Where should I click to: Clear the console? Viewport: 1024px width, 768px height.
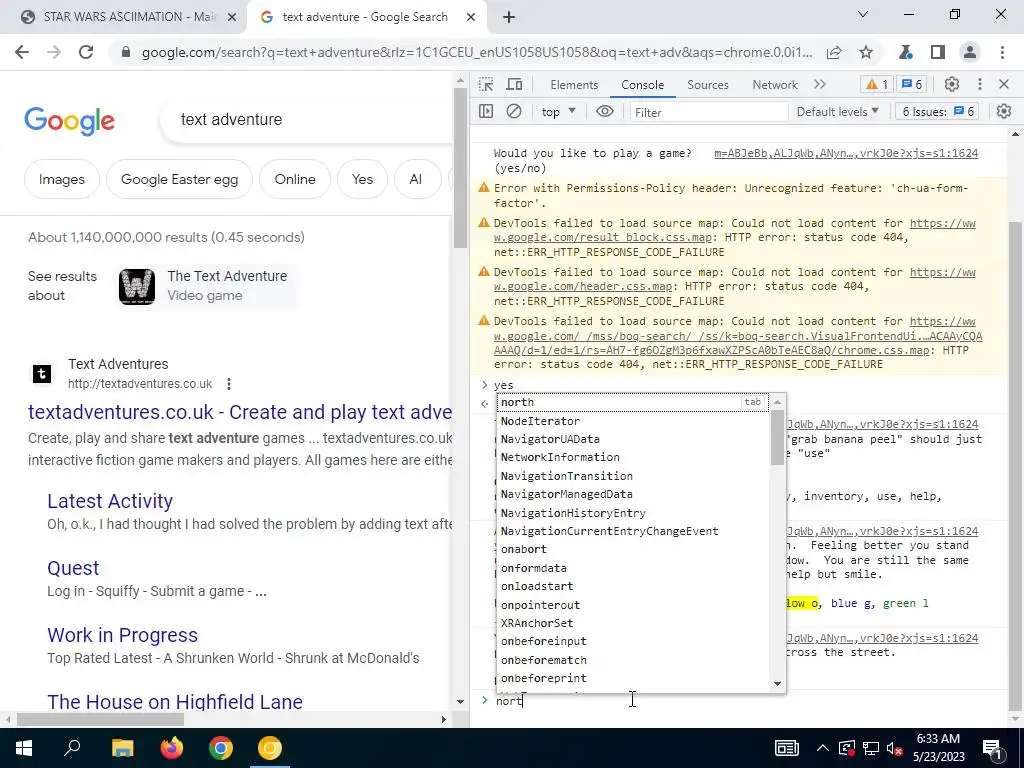[514, 112]
